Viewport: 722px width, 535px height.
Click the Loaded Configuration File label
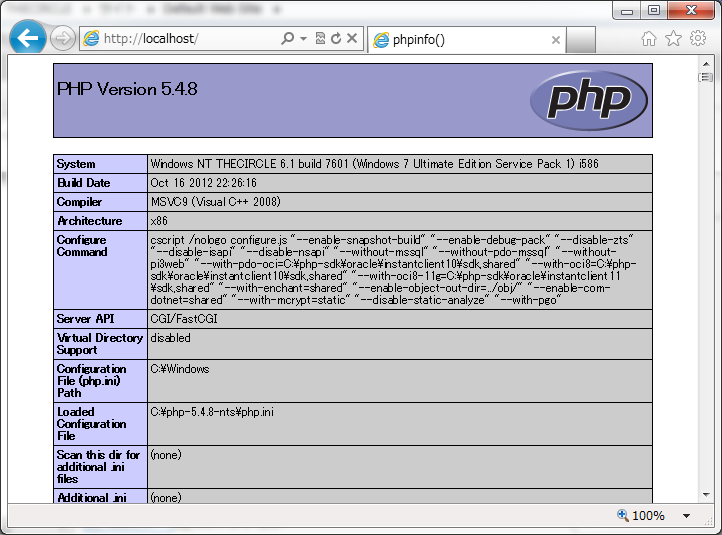click(91, 424)
